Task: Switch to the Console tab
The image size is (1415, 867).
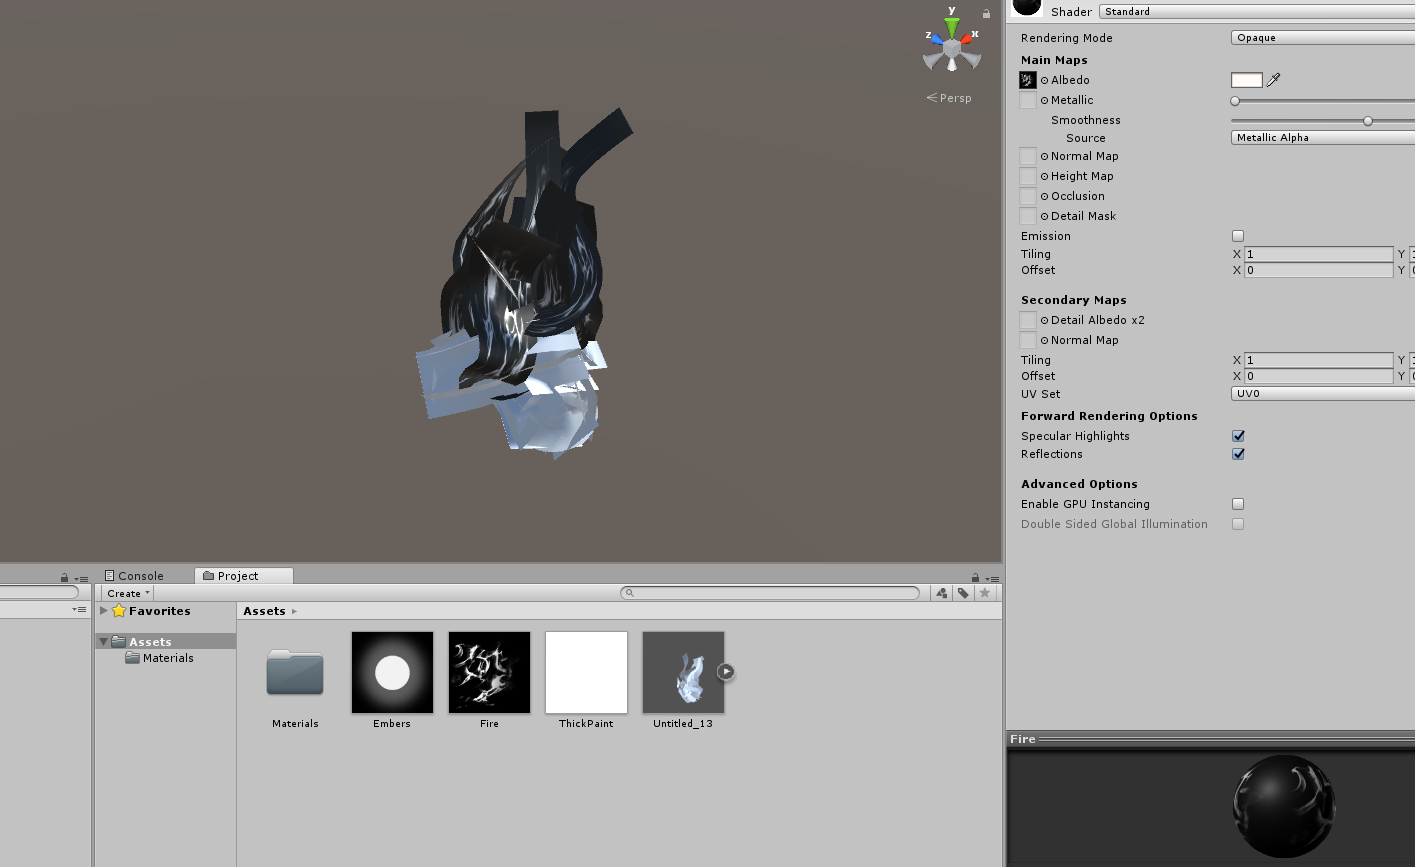Action: coord(135,575)
